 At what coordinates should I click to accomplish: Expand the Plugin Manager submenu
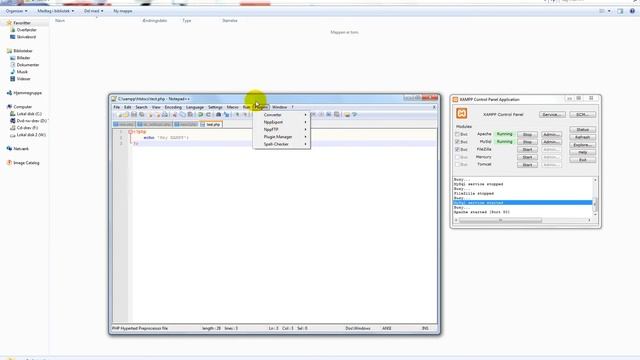tap(282, 137)
